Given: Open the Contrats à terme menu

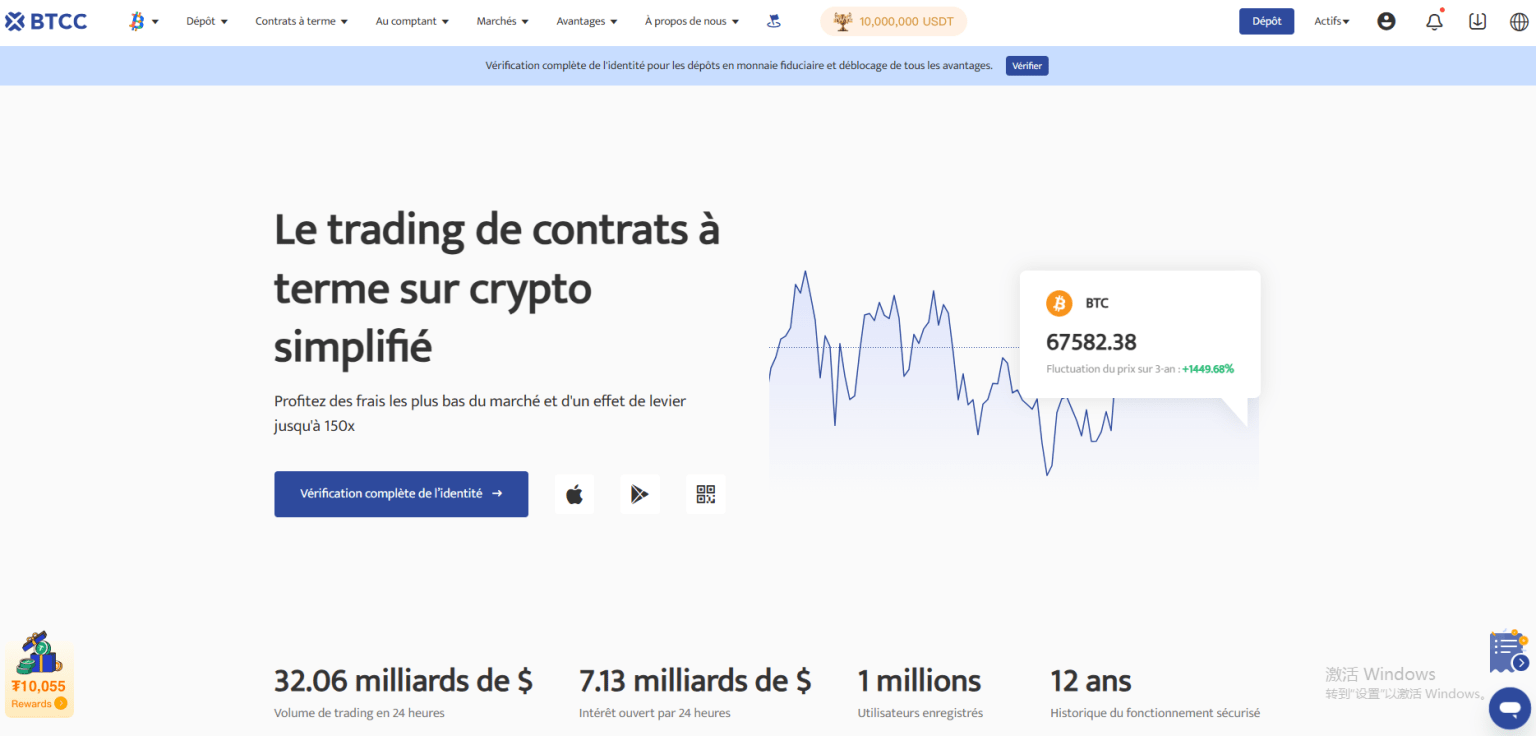Looking at the screenshot, I should (301, 21).
